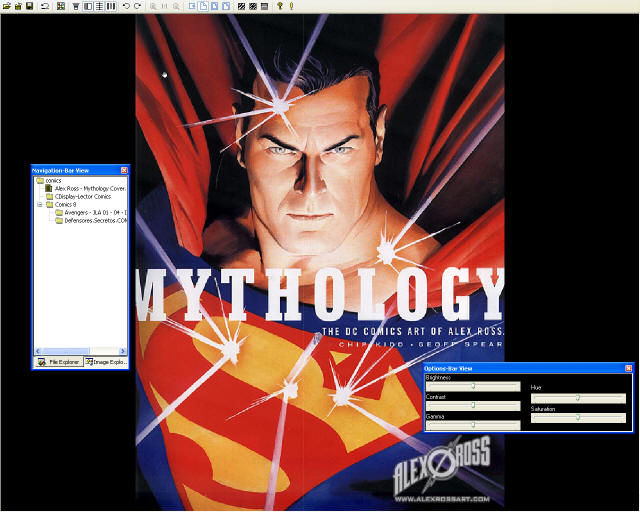This screenshot has height=512, width=640.
Task: Click the fourth blue page-fit icon
Action: (226, 6)
